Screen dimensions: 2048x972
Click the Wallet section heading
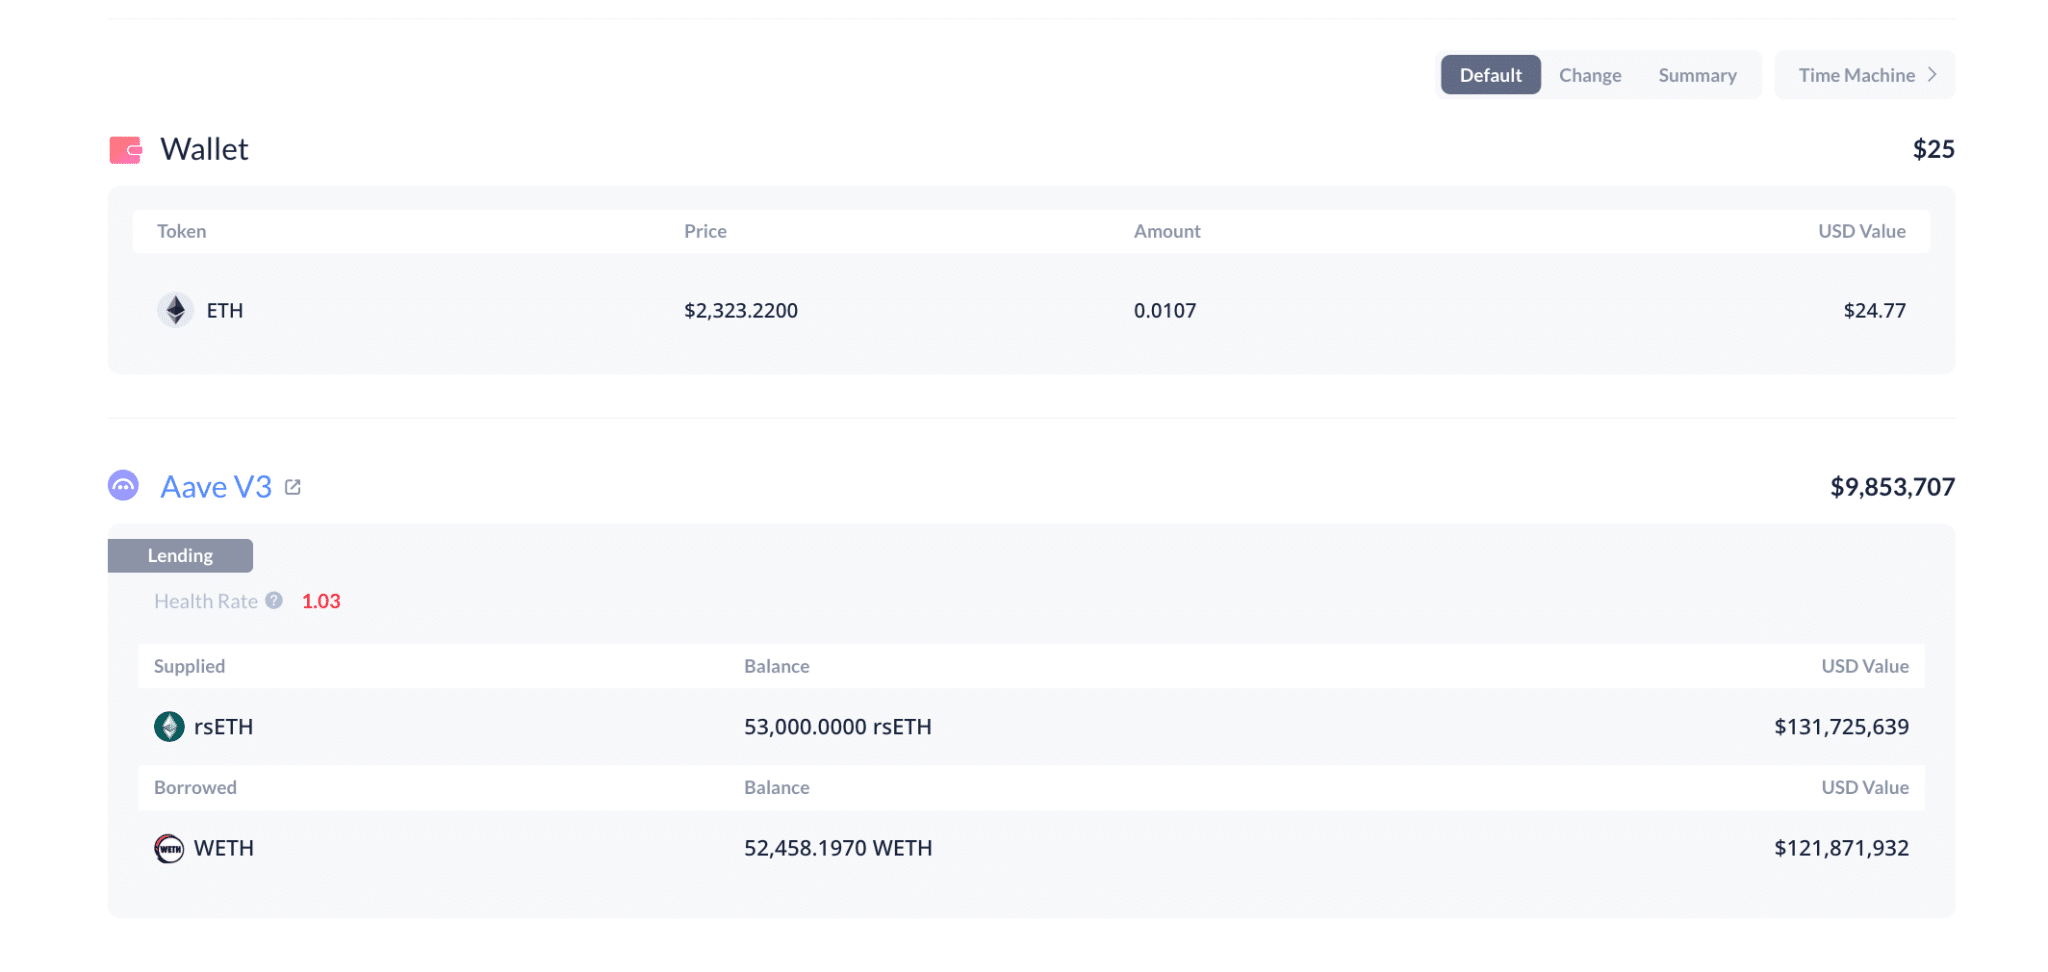(x=204, y=150)
